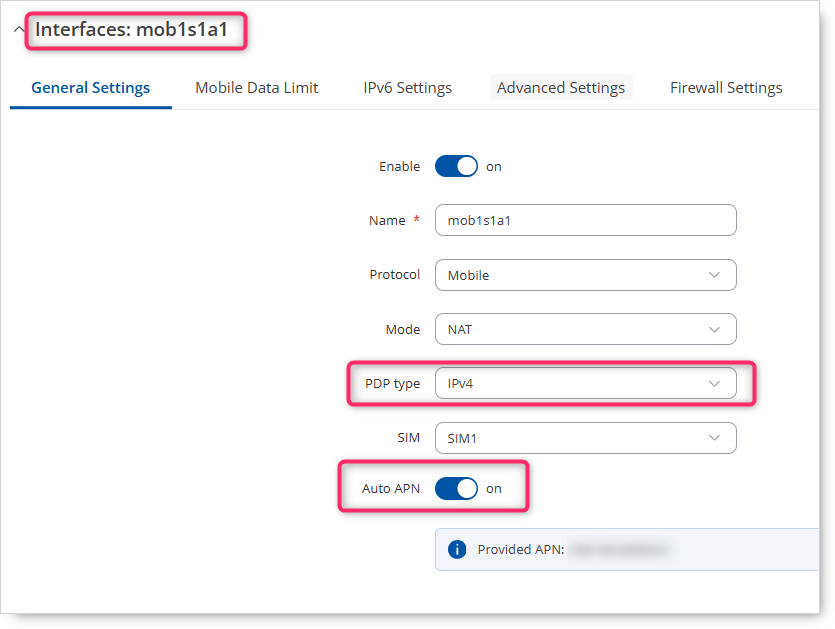This screenshot has width=835, height=629.
Task: Toggle the Enable switch off
Action: (456, 167)
